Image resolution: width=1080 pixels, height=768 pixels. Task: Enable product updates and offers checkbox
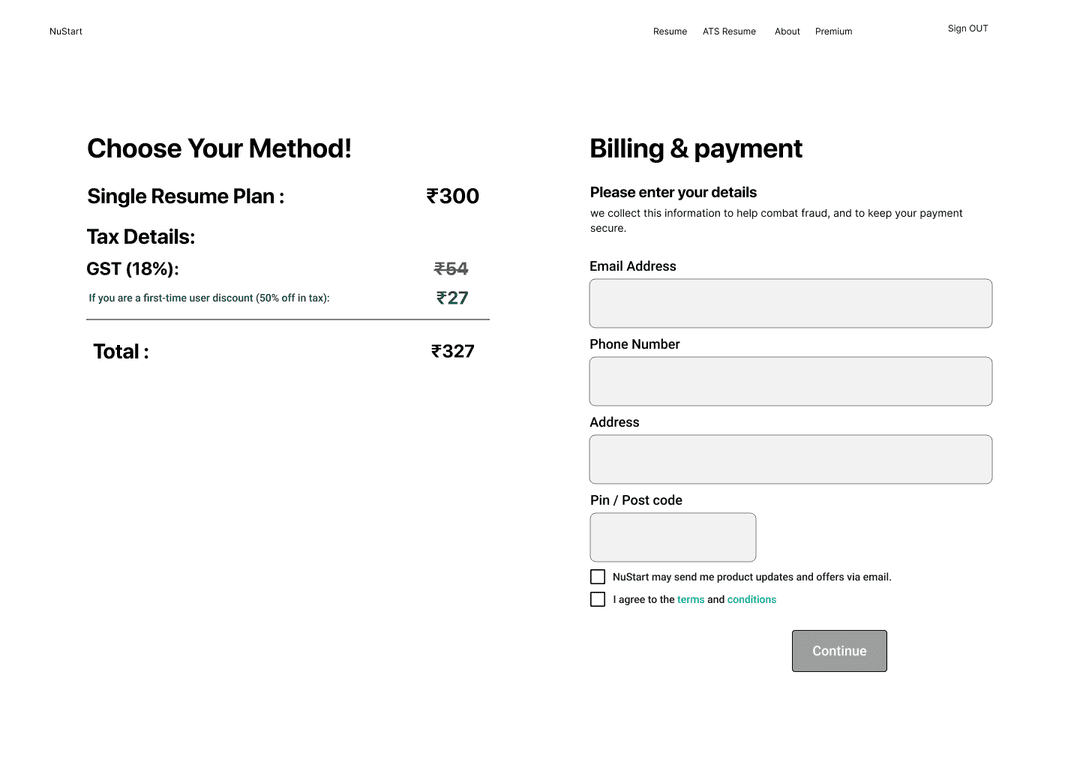tap(598, 577)
